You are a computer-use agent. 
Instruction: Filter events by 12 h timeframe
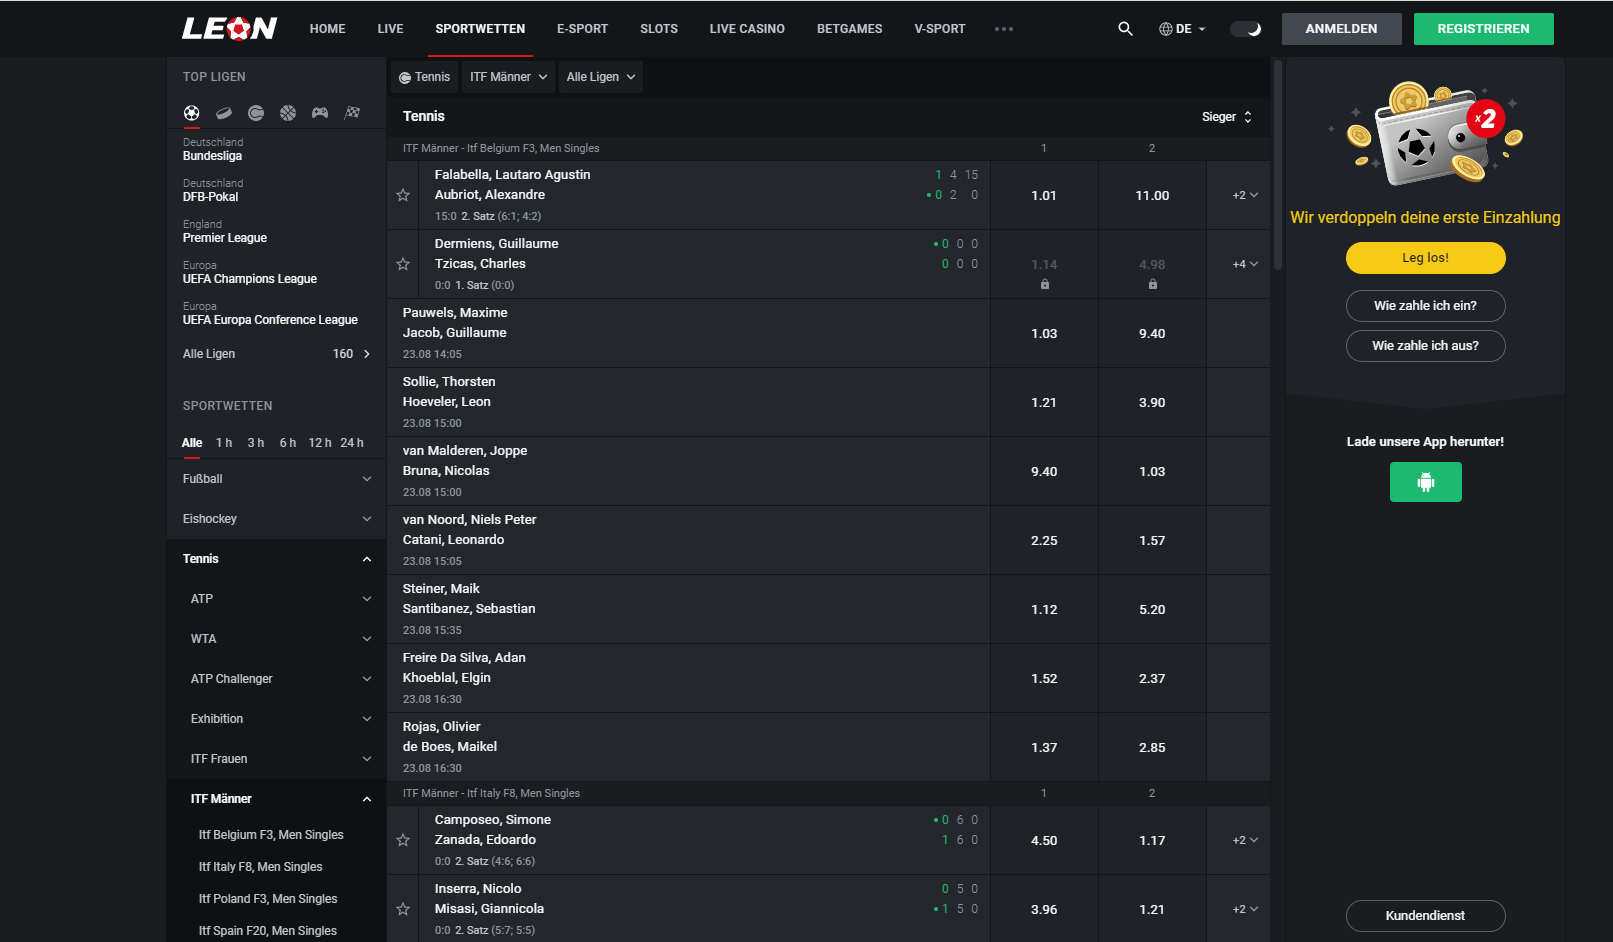click(x=320, y=443)
